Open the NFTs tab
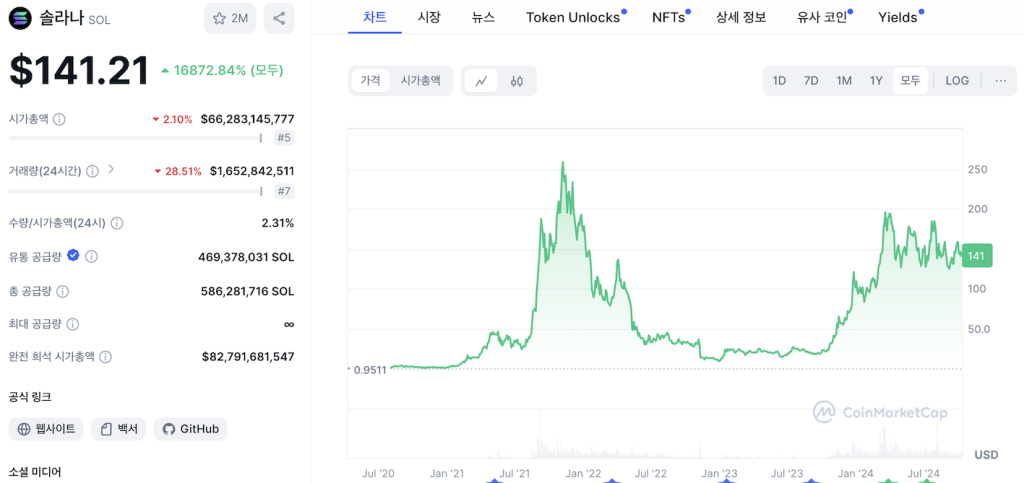Screen dimensions: 1024x483 click(x=669, y=18)
